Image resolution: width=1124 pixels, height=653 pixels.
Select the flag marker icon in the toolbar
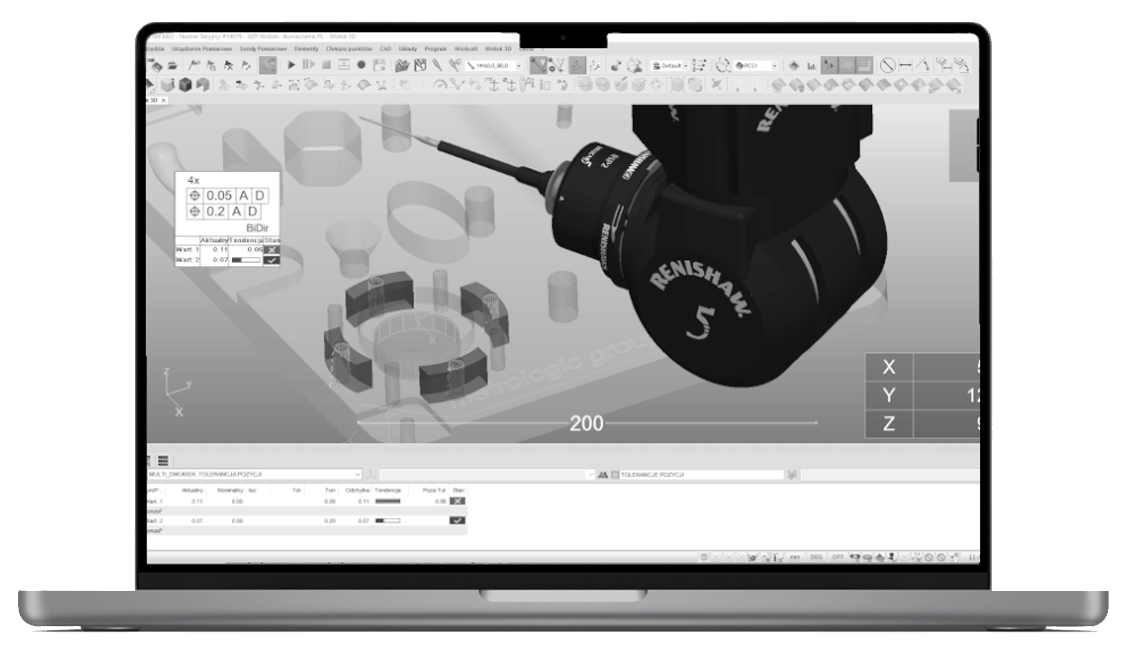194,64
